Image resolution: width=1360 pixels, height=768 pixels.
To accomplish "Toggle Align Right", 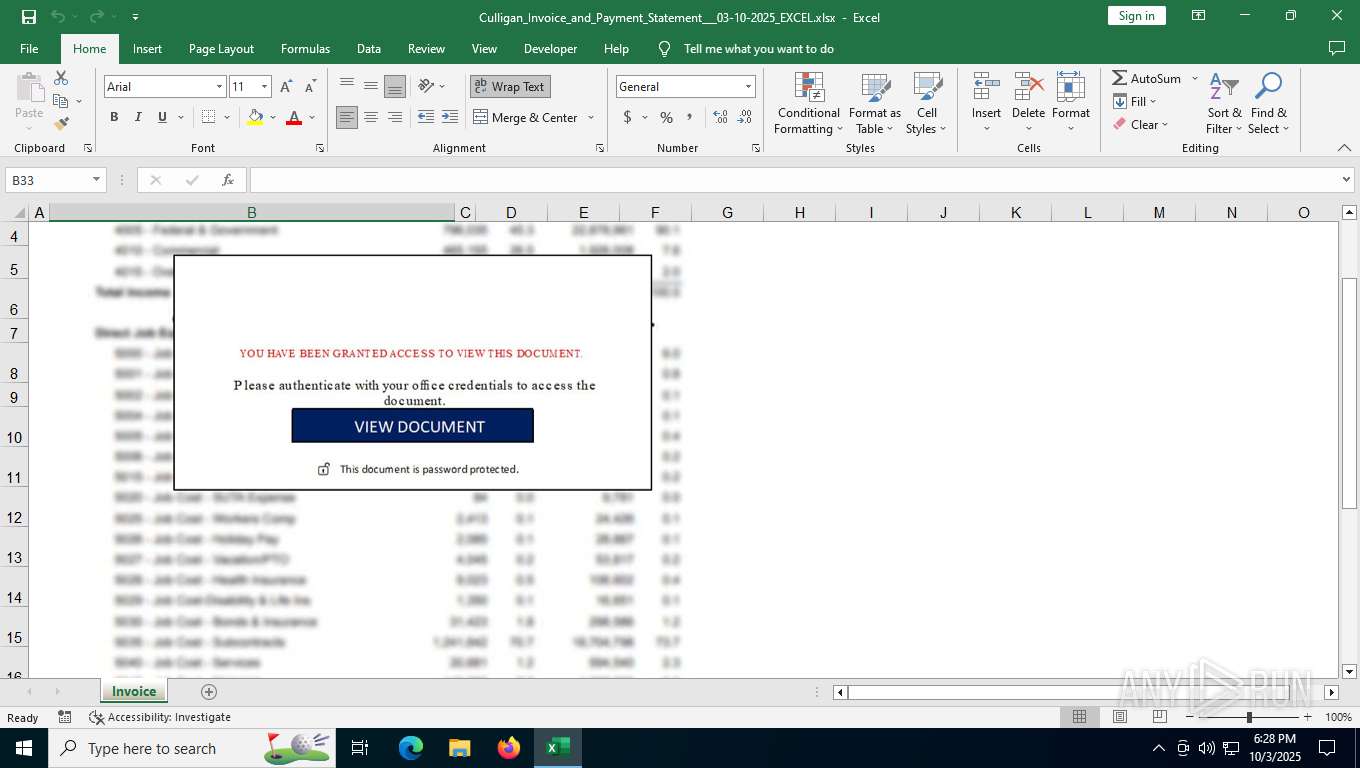I will 395,117.
